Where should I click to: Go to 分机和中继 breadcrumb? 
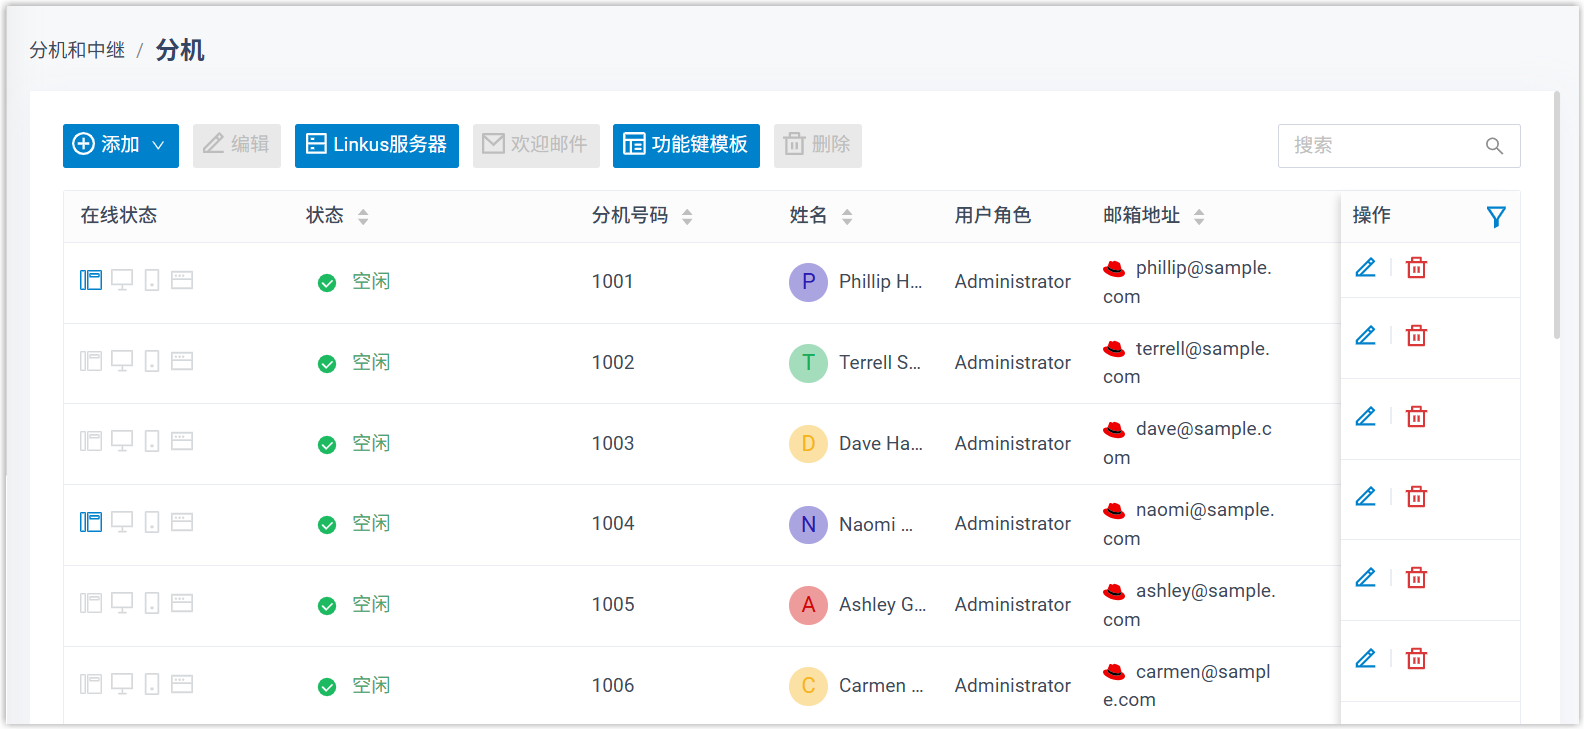click(77, 50)
